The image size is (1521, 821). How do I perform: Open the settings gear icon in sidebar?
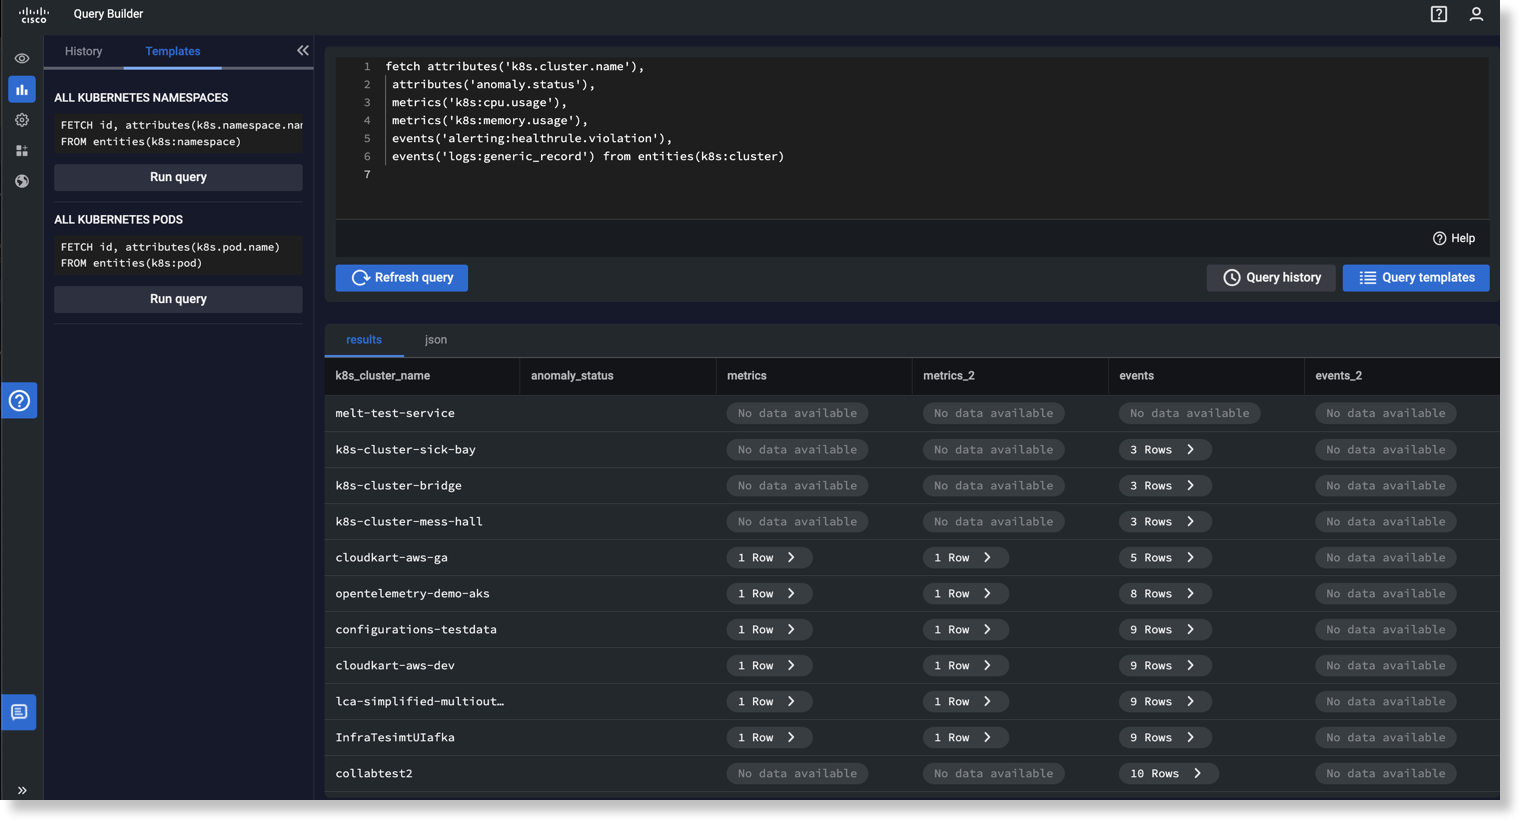pyautogui.click(x=21, y=119)
